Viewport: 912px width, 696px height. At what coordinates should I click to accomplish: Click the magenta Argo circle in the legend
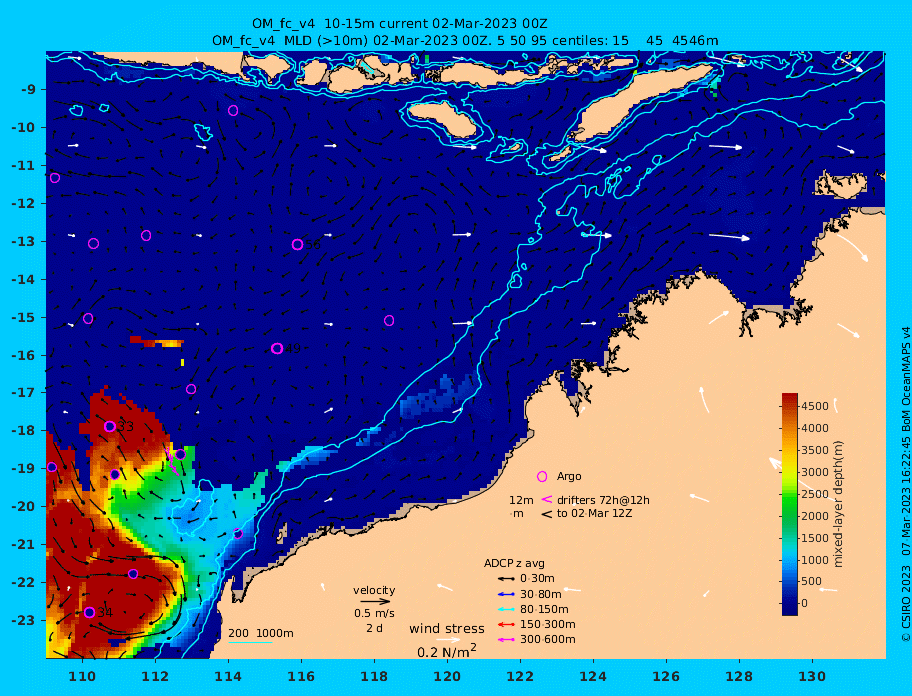(542, 477)
